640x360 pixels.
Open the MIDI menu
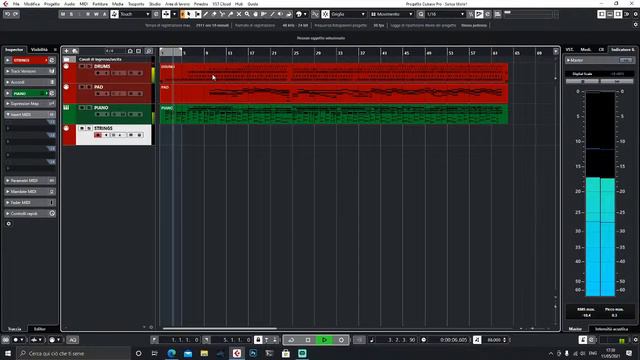click(x=83, y=4)
